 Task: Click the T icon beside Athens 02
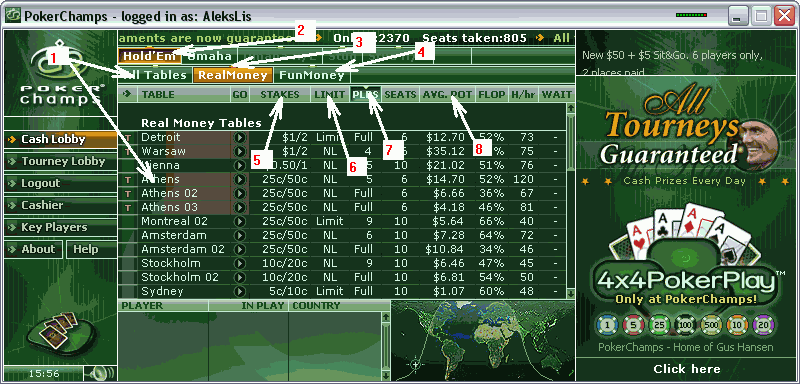point(128,194)
